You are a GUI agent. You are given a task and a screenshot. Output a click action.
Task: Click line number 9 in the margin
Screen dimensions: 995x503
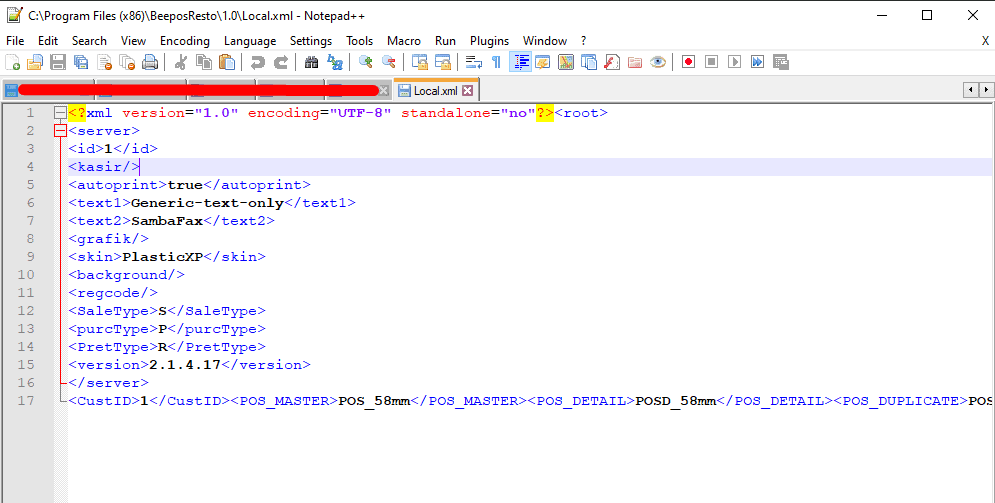click(x=30, y=257)
